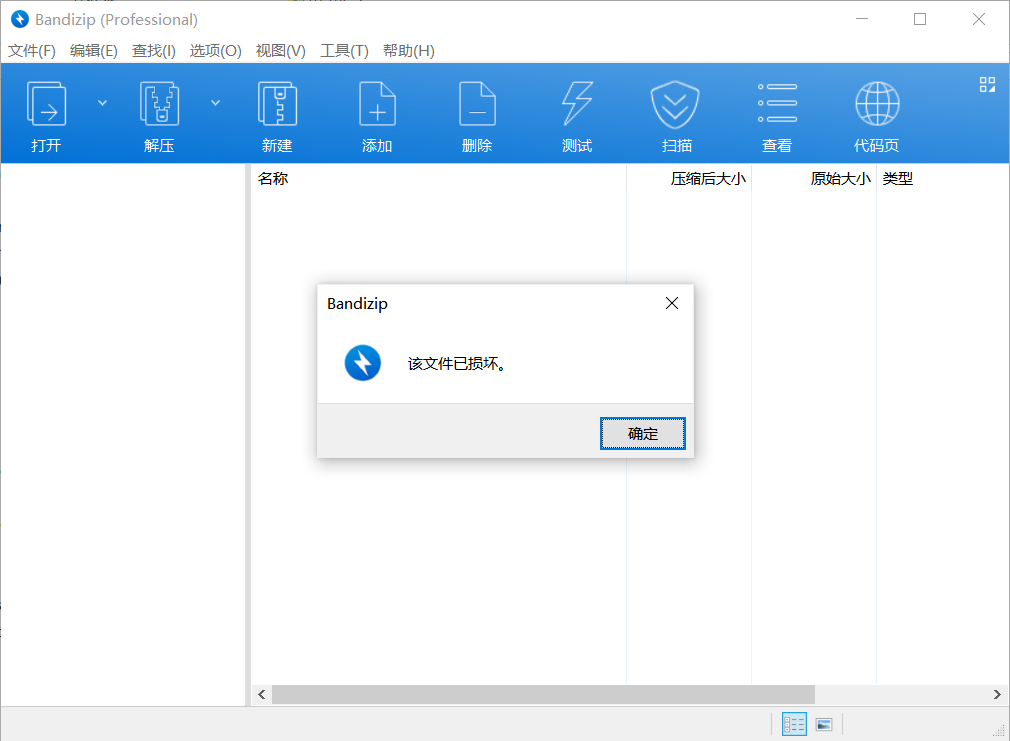Close the Bandizip main window
1010x741 pixels.
(x=978, y=19)
